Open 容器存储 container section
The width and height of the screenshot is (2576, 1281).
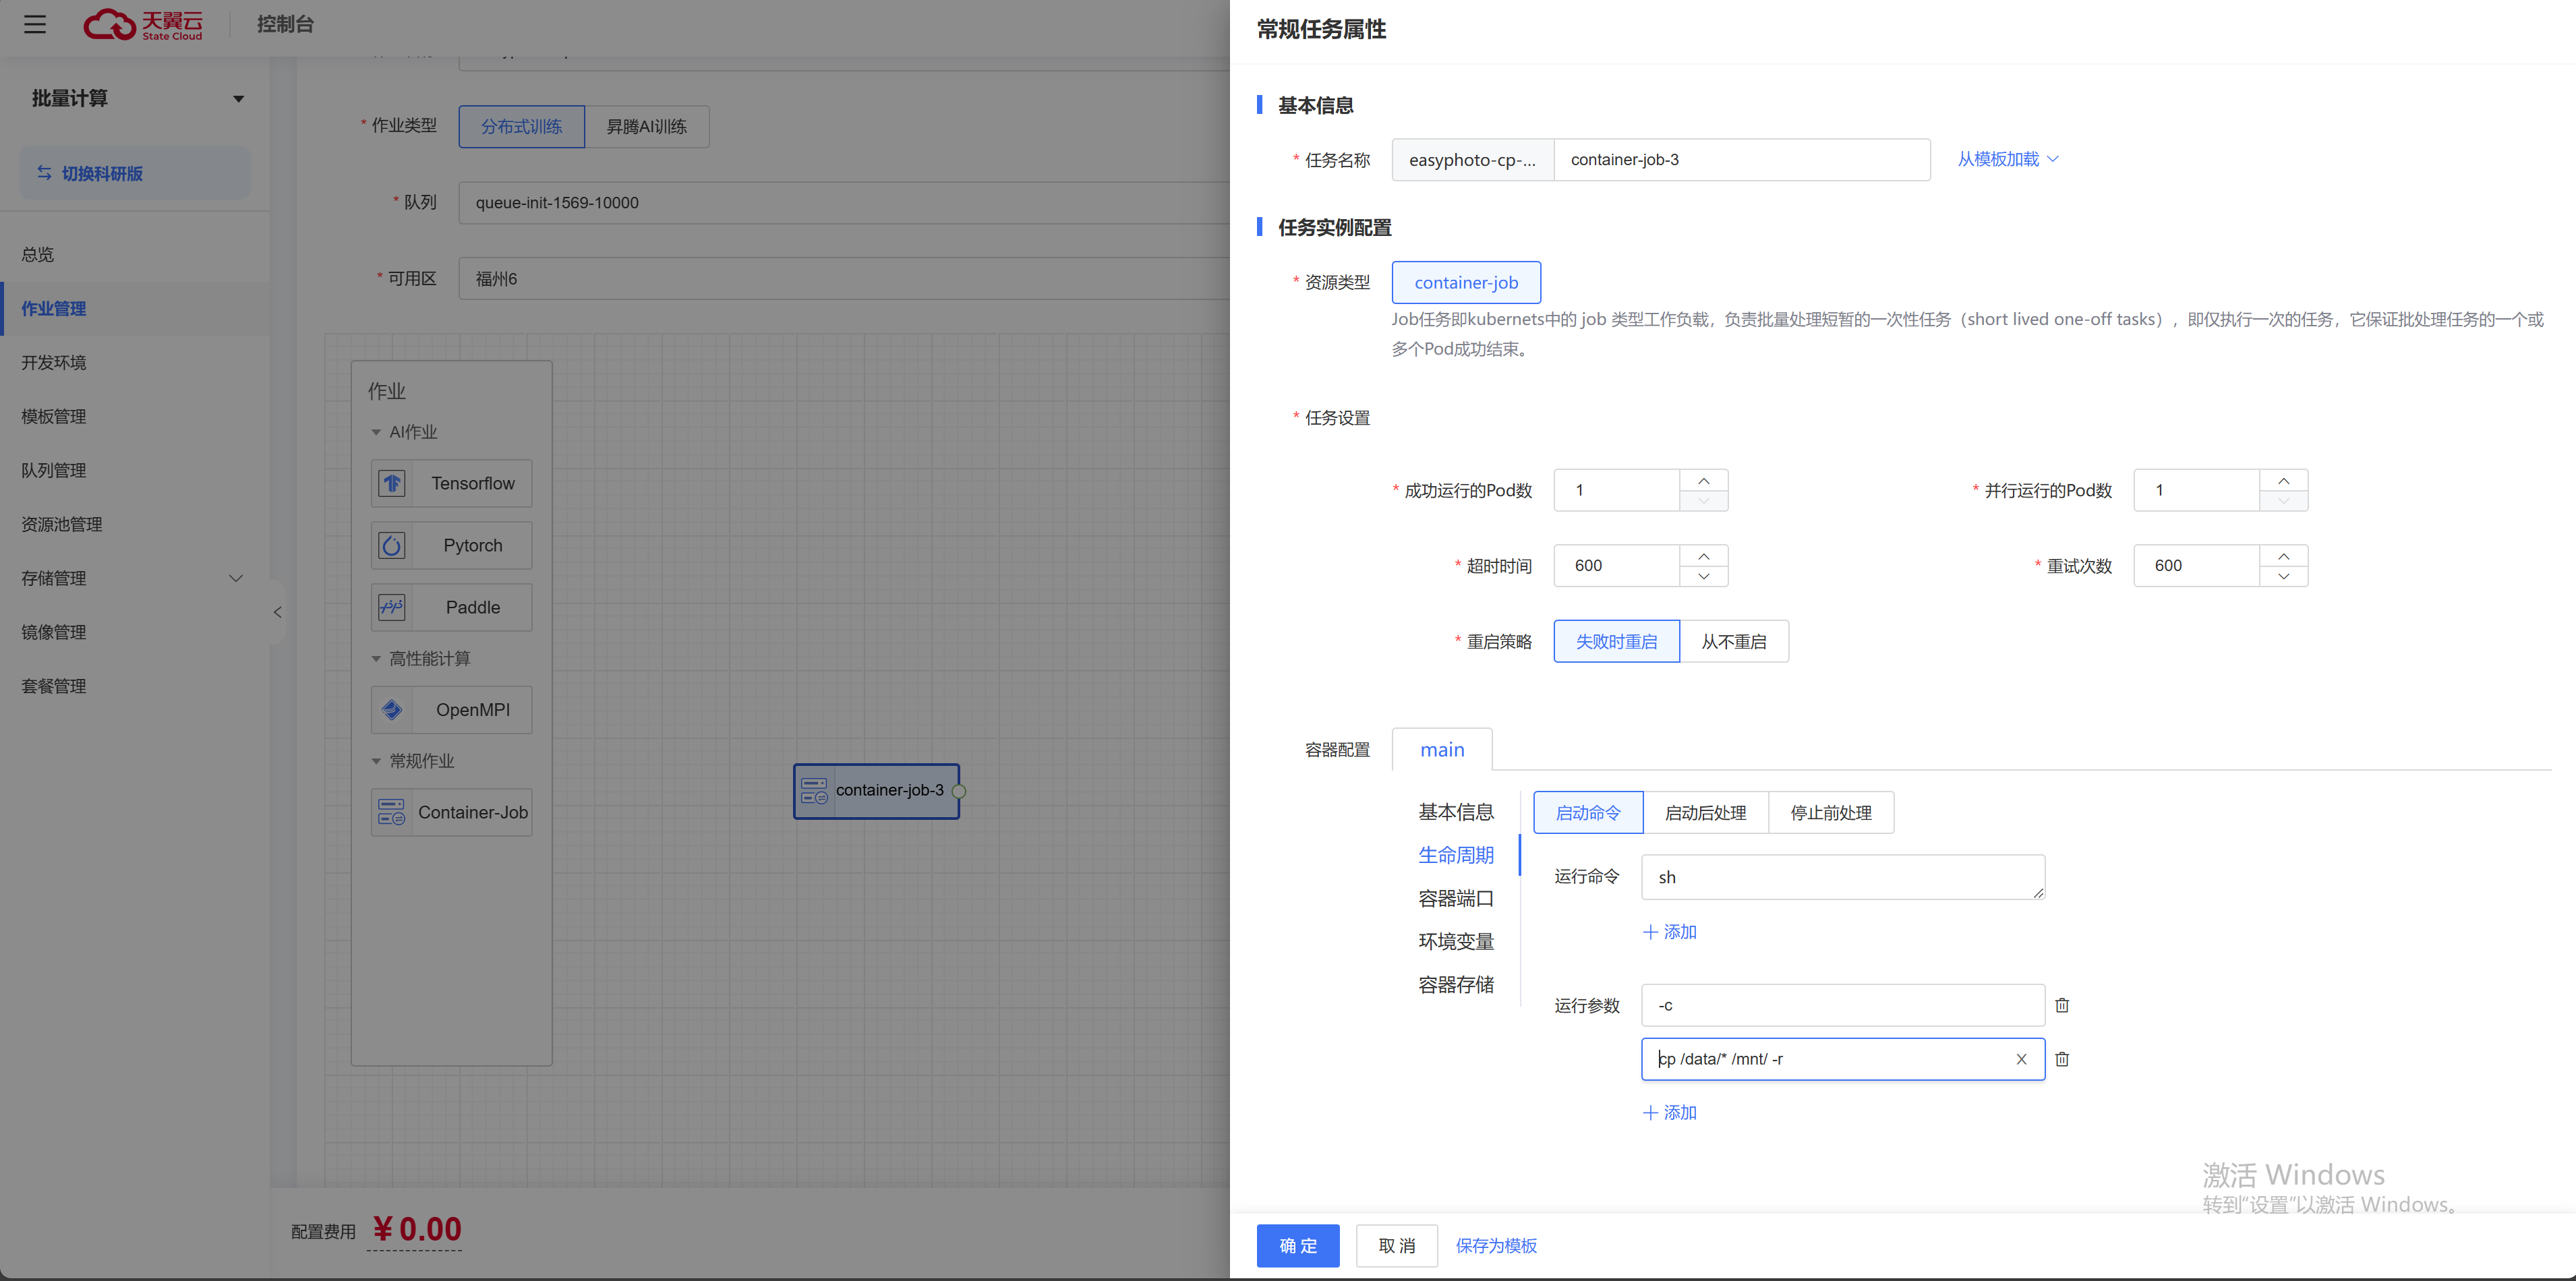click(1456, 985)
